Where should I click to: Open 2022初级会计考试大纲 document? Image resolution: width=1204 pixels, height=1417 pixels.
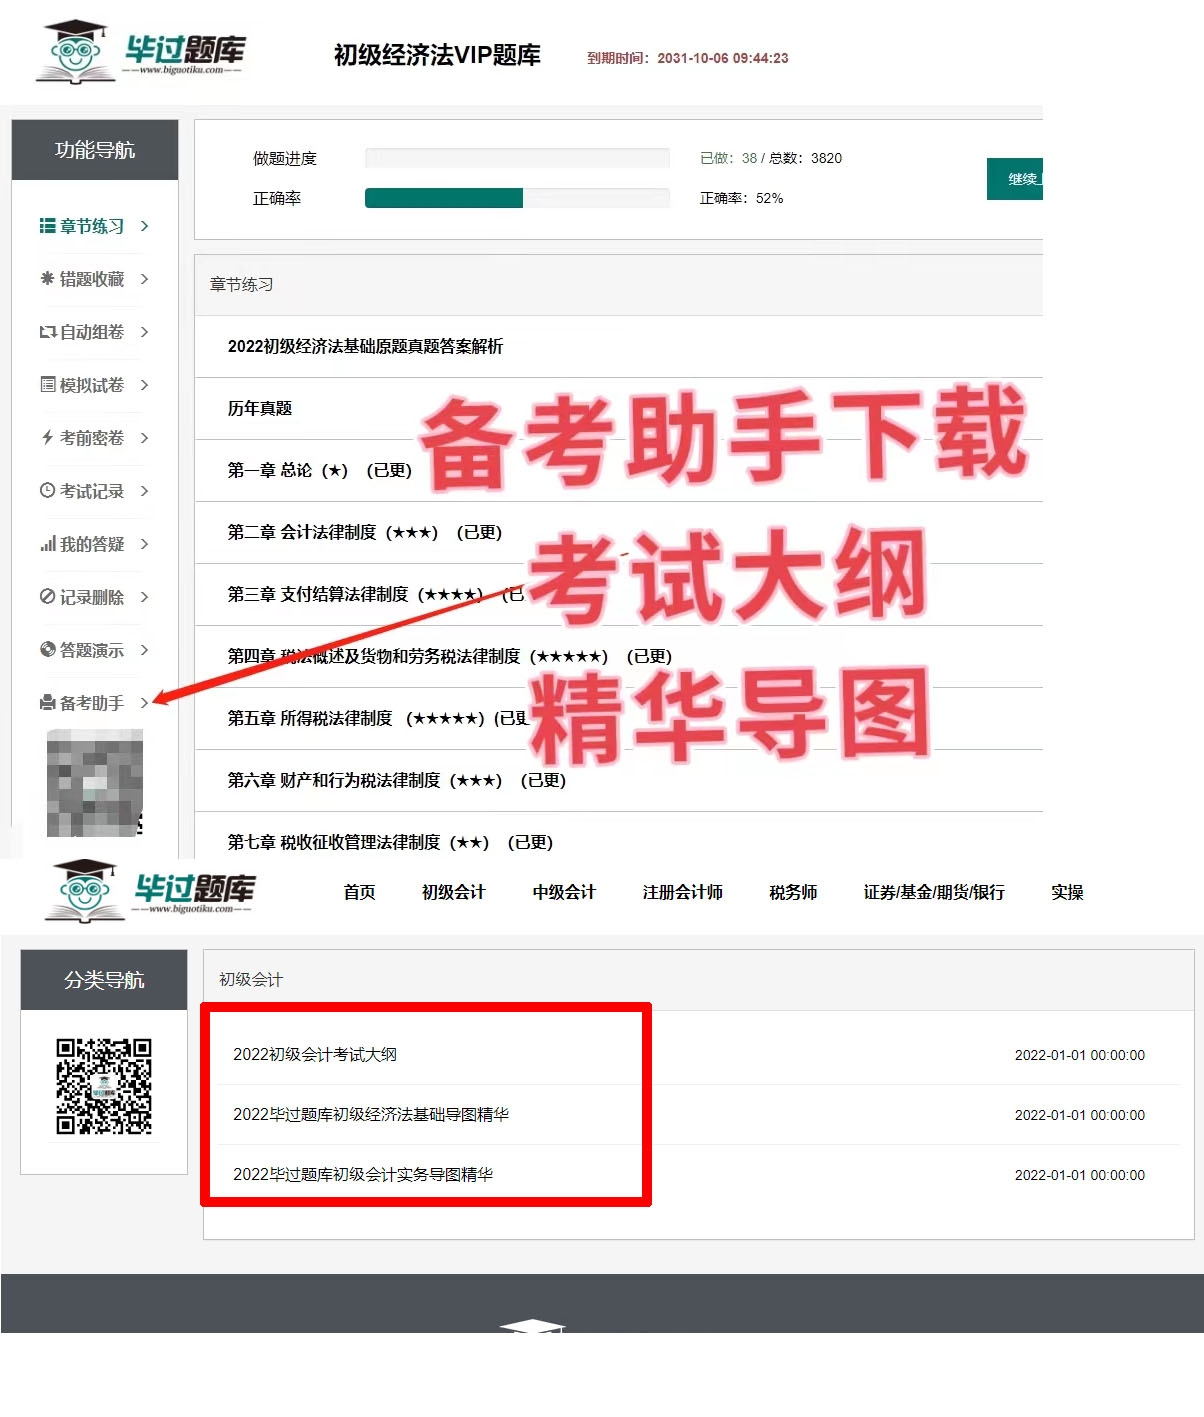point(315,1054)
